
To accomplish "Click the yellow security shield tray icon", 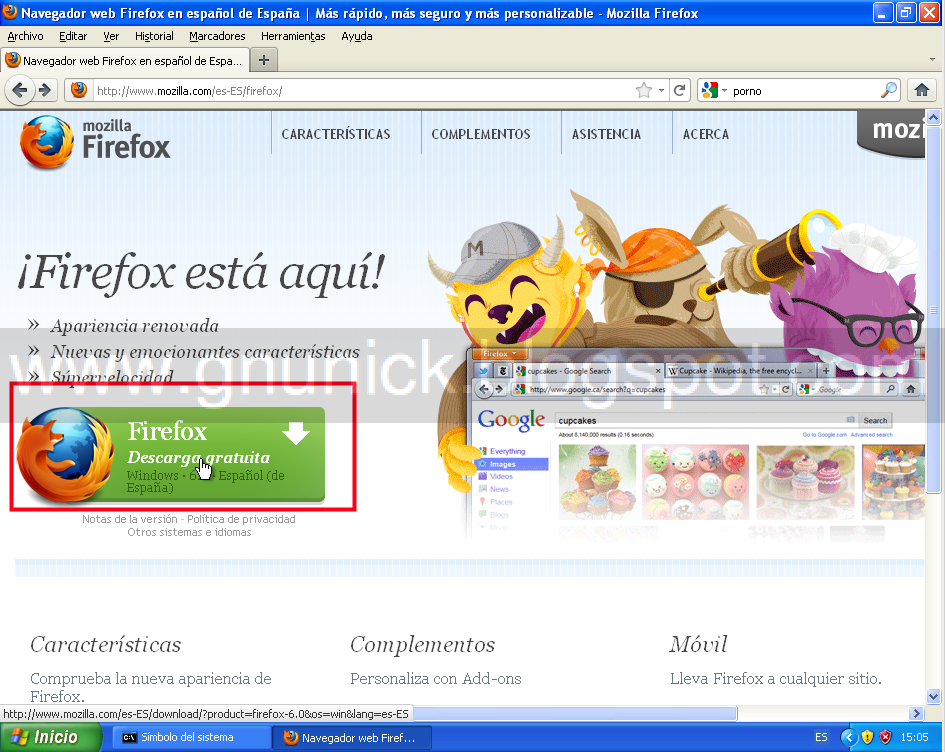I will click(x=867, y=737).
